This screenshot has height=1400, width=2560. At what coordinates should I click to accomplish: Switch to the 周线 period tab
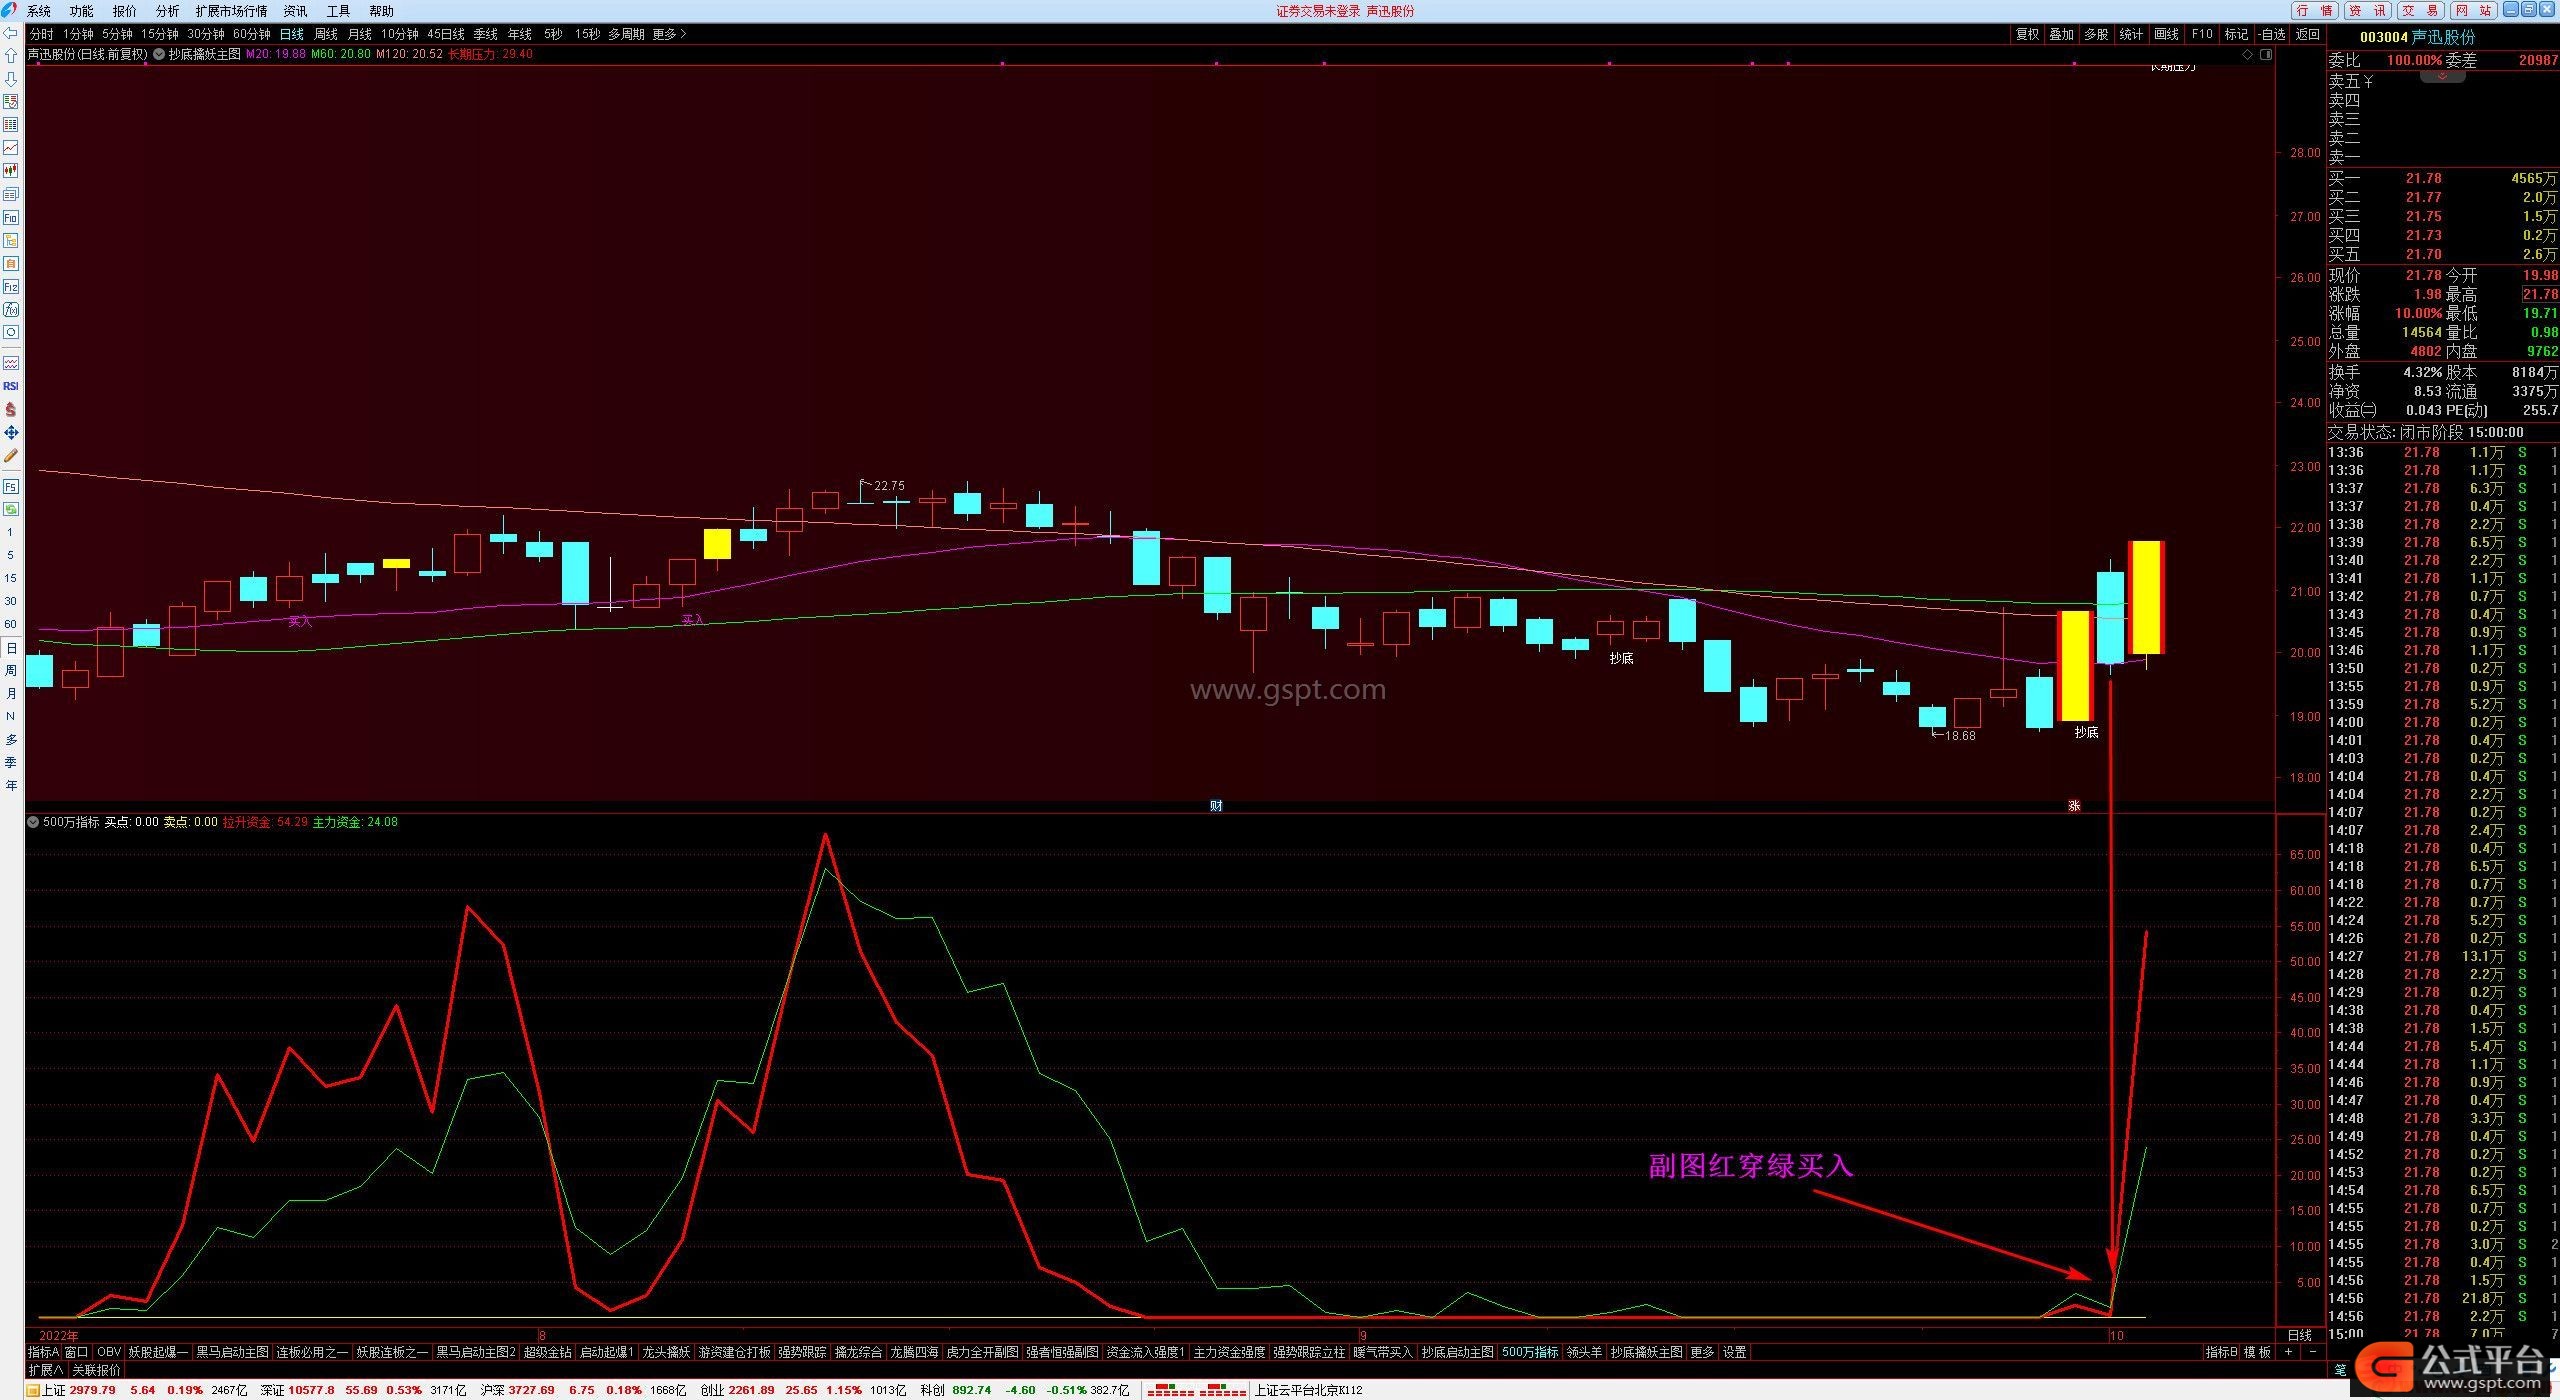pyautogui.click(x=326, y=34)
